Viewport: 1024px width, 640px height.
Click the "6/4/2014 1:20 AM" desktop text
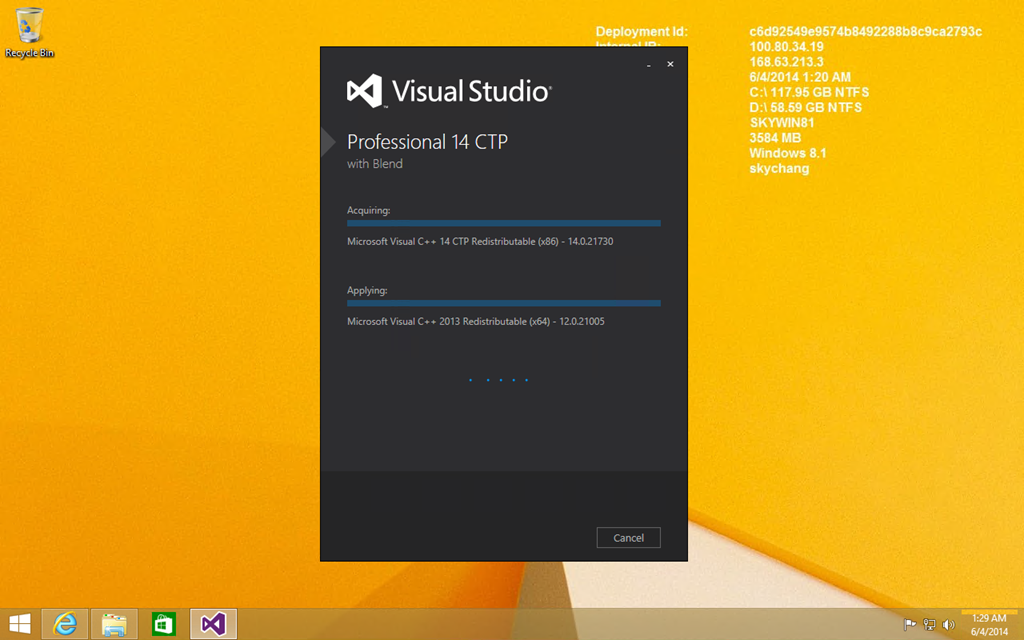tap(800, 77)
